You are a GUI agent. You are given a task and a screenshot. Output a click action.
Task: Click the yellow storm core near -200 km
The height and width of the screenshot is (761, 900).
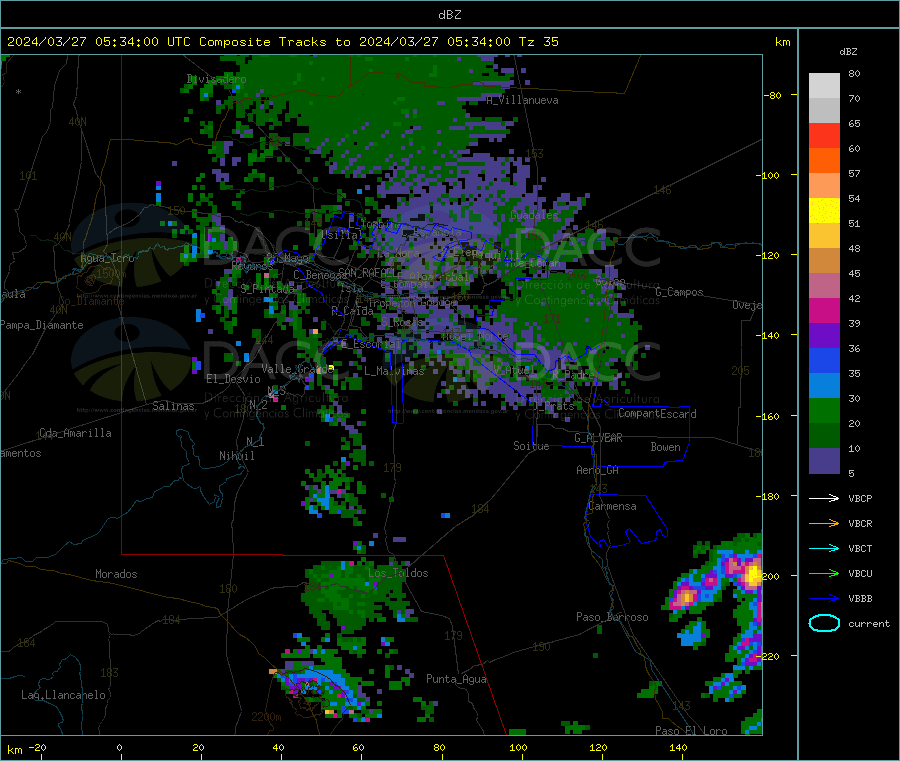pos(752,574)
